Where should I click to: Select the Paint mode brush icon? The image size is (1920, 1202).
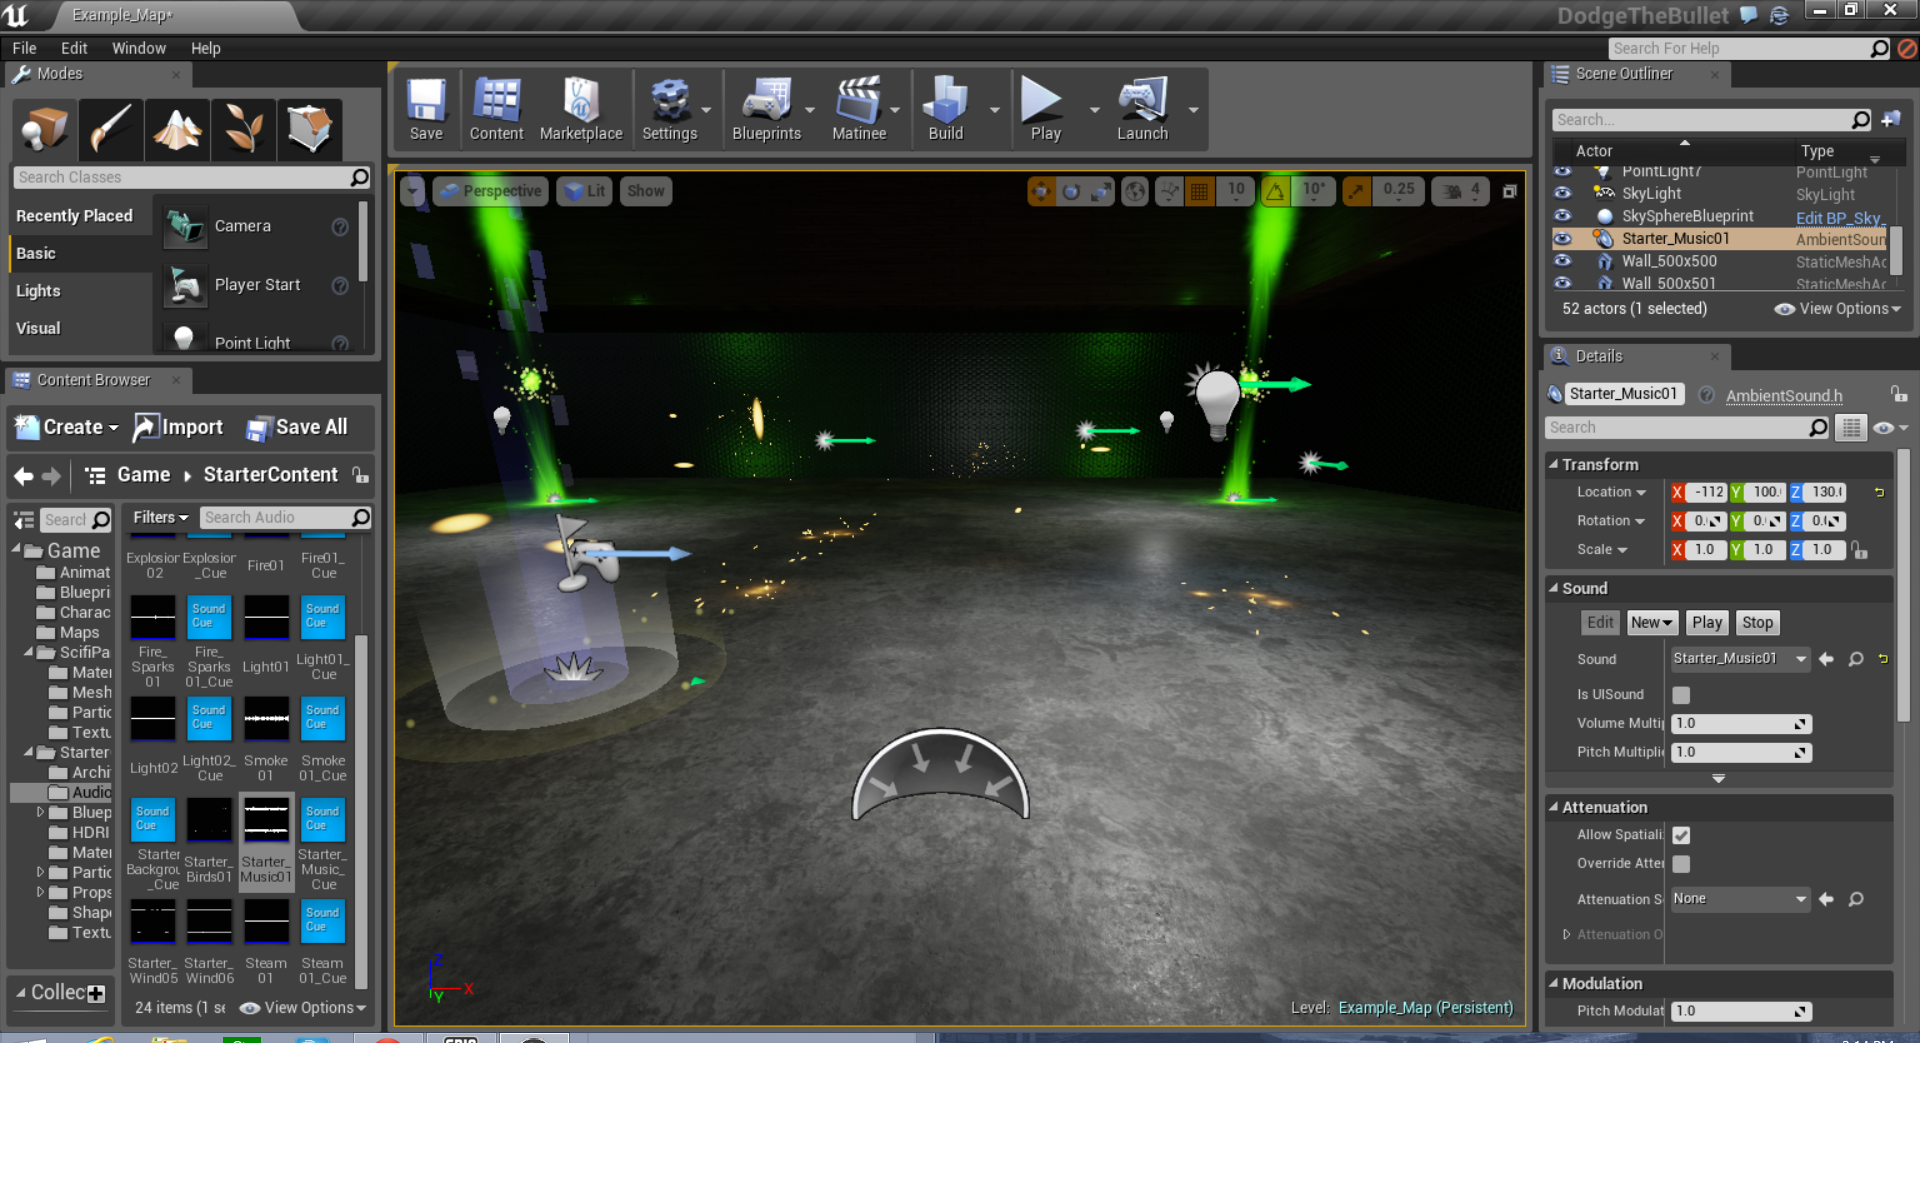tap(111, 129)
